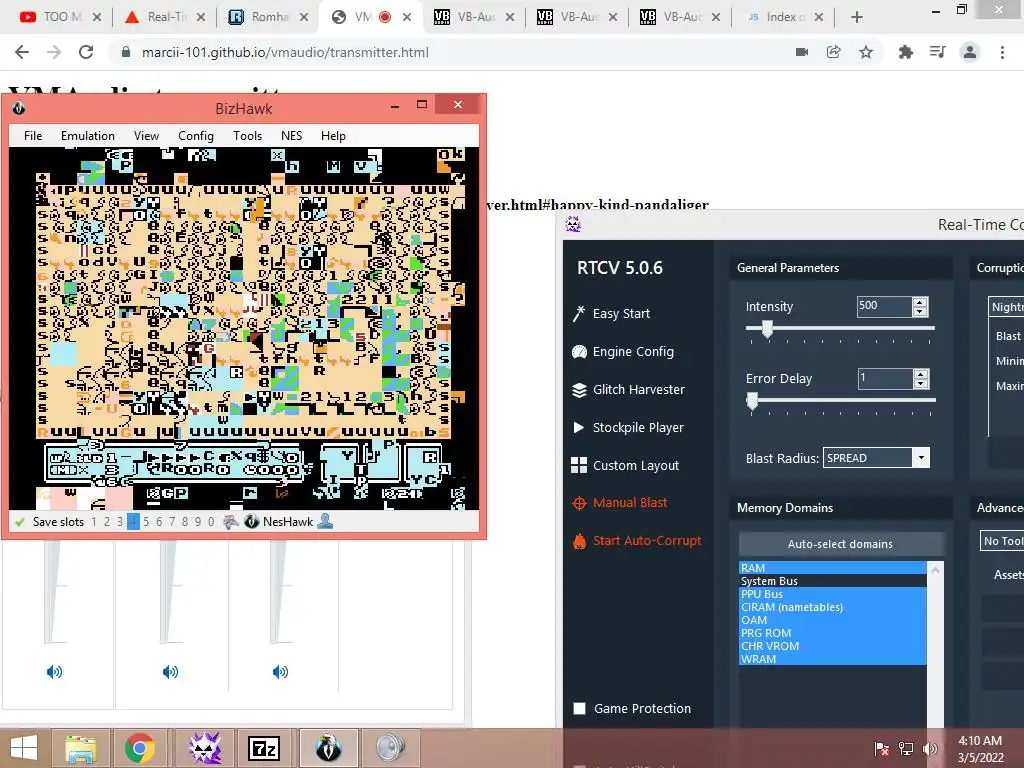Switch to the TOO M YouTube tab
The image size is (1024, 768).
(x=60, y=17)
